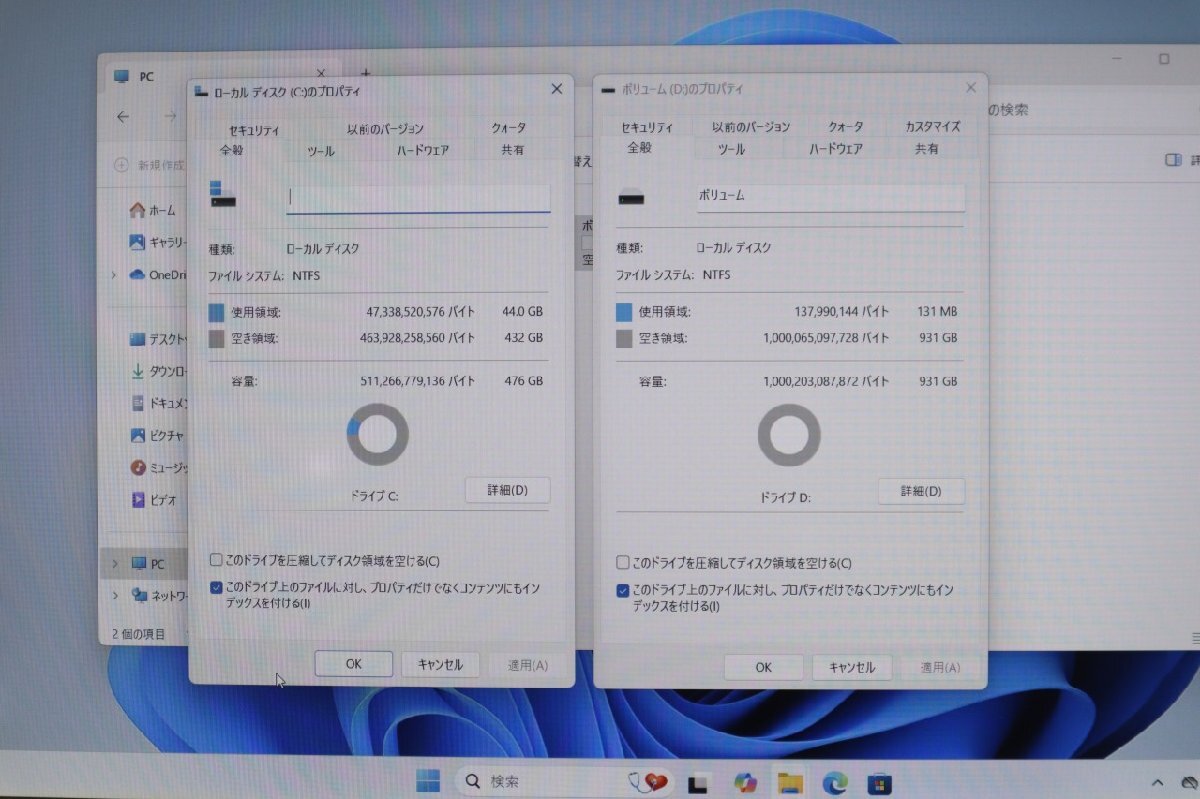
Task: Launch Microsoft Edge from the taskbar
Action: click(835, 782)
